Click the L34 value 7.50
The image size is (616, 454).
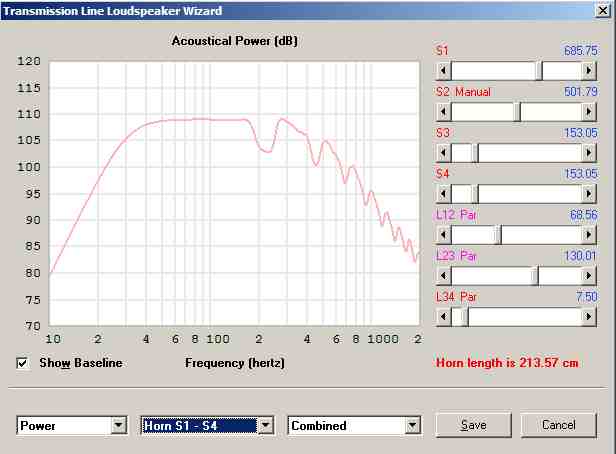(587, 297)
